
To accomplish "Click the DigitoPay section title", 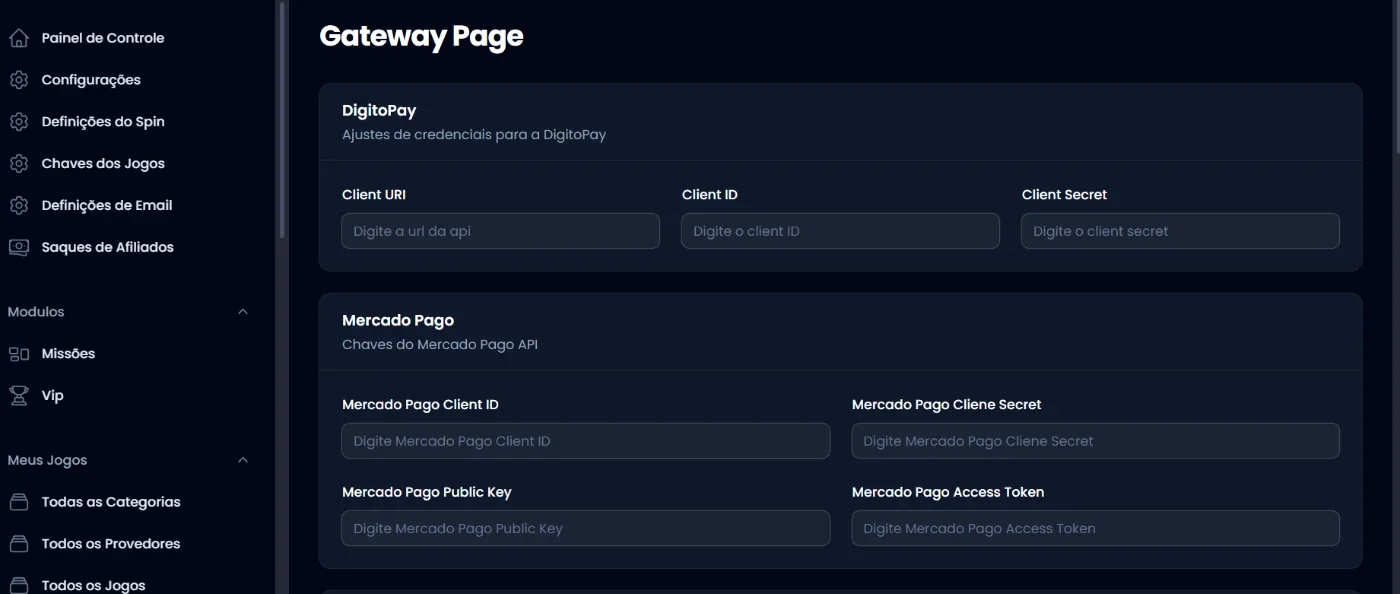I will pyautogui.click(x=379, y=111).
